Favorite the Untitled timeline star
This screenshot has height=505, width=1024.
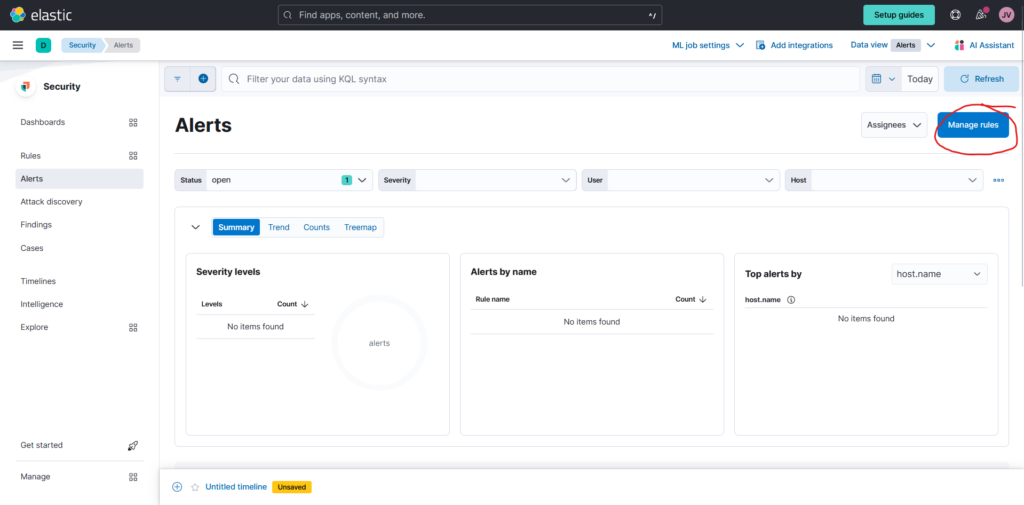click(195, 487)
